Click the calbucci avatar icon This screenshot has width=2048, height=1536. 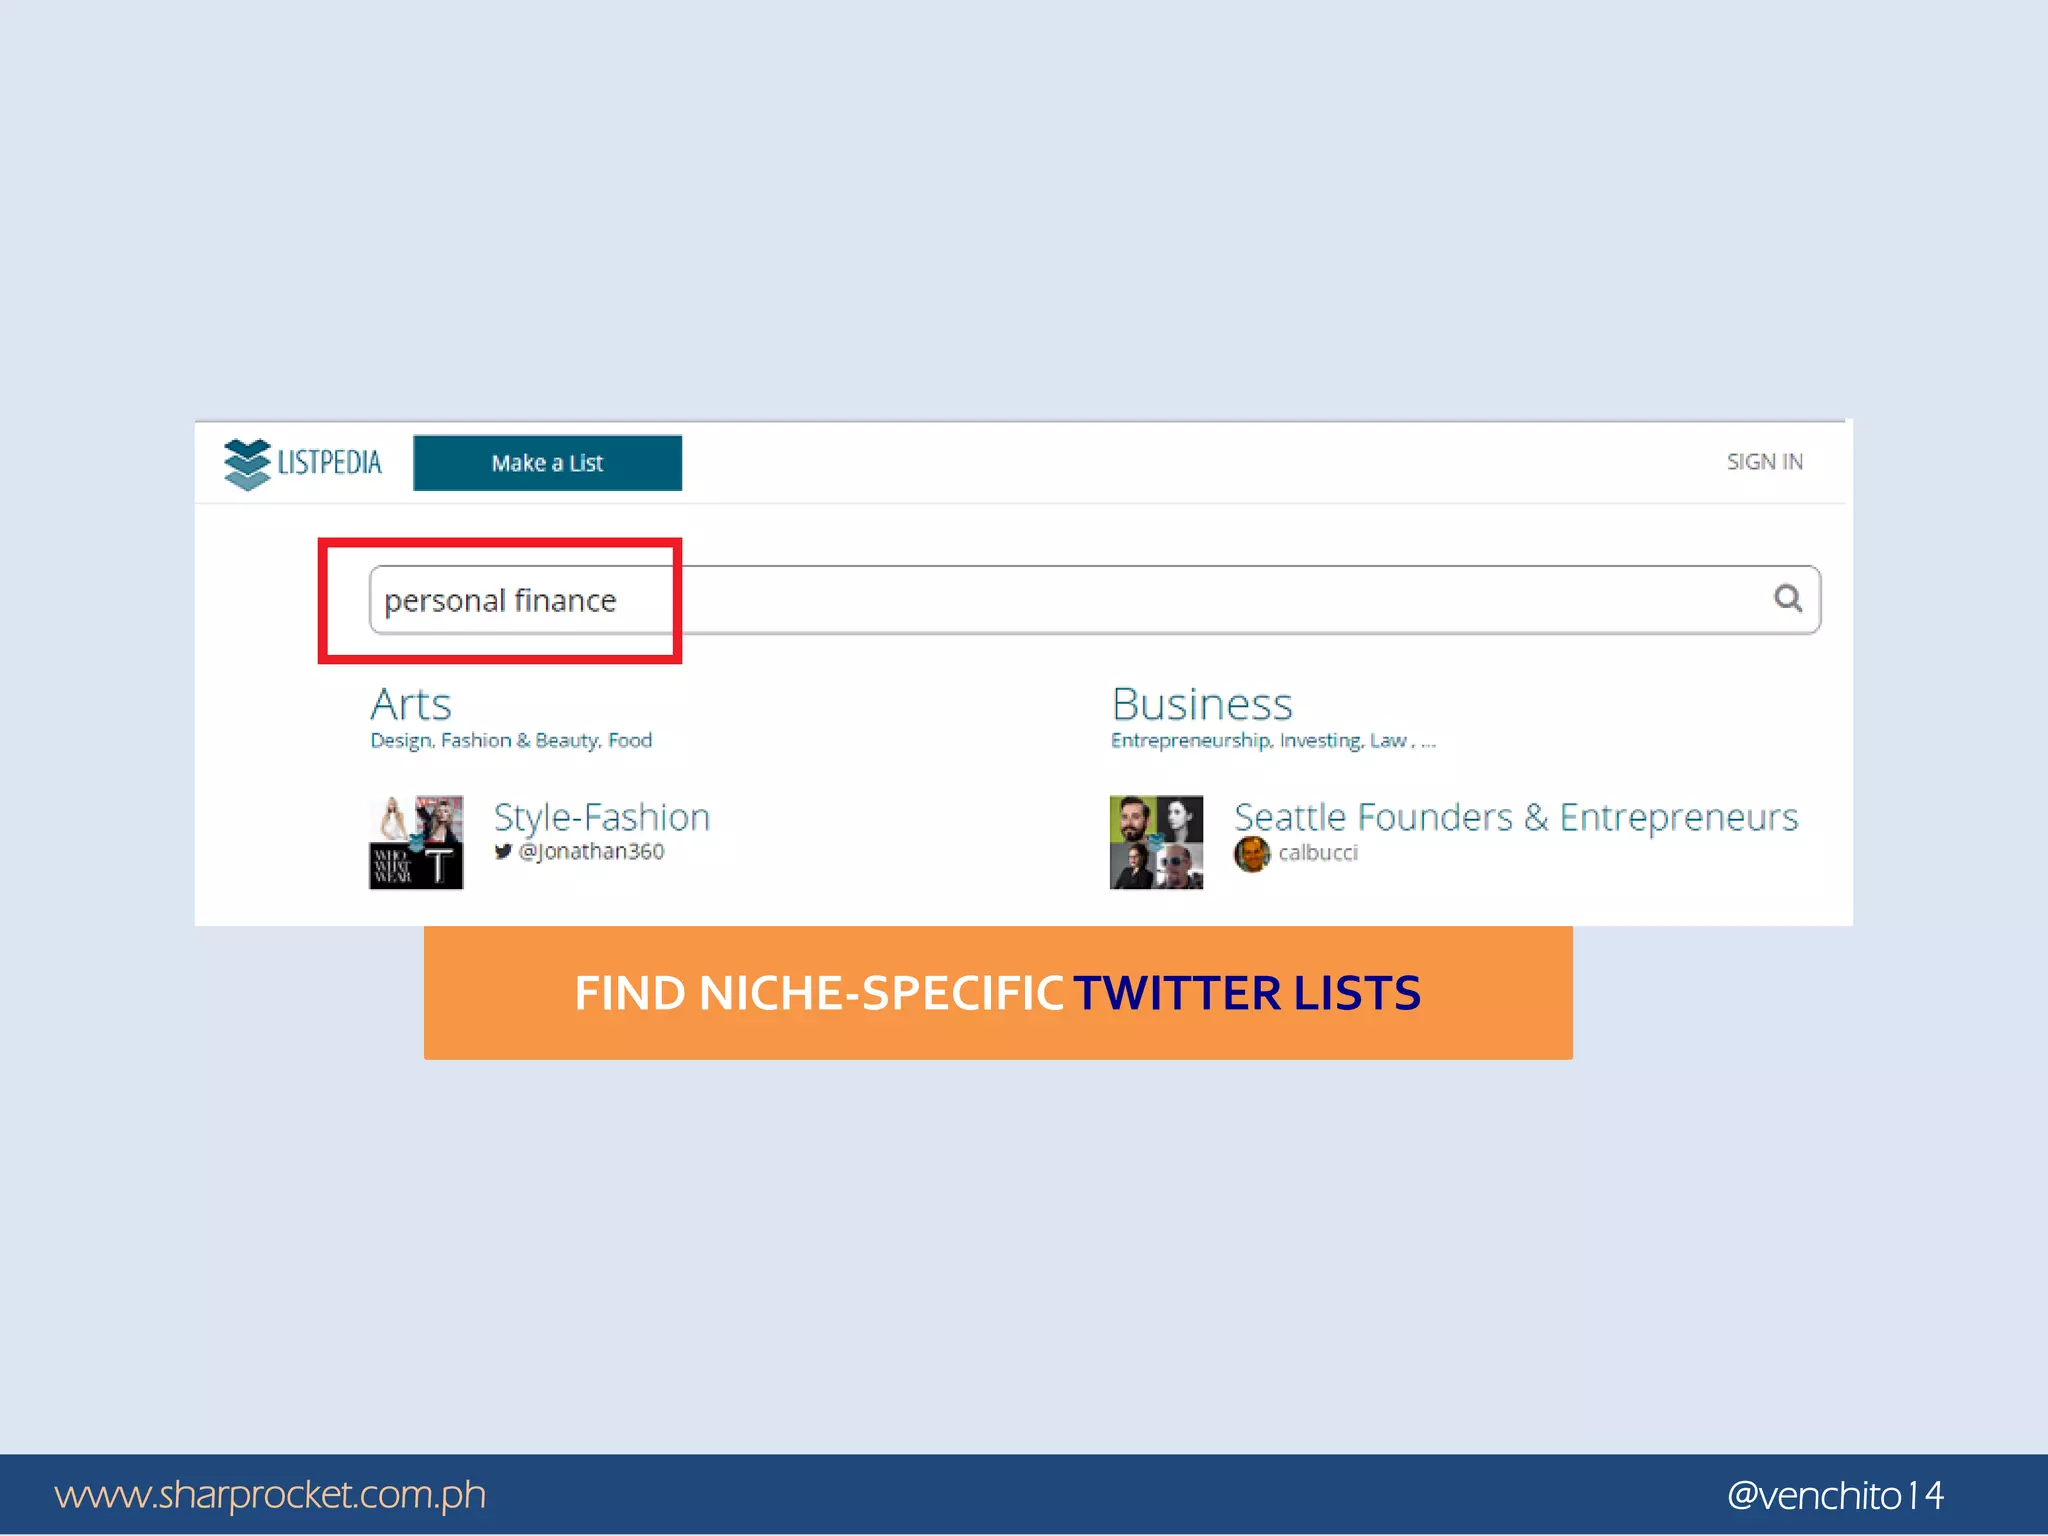(1252, 854)
